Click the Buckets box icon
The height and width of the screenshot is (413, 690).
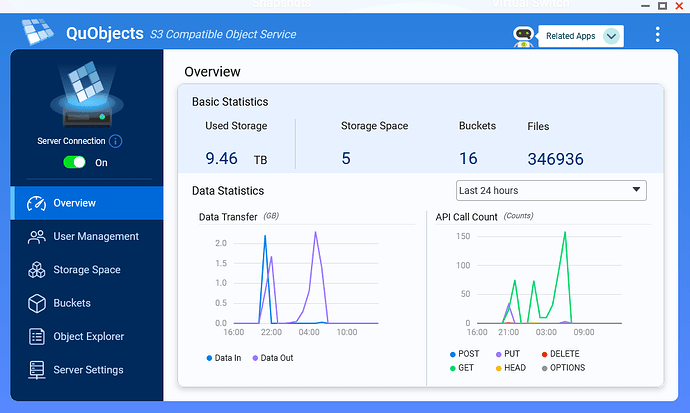[x=37, y=303]
